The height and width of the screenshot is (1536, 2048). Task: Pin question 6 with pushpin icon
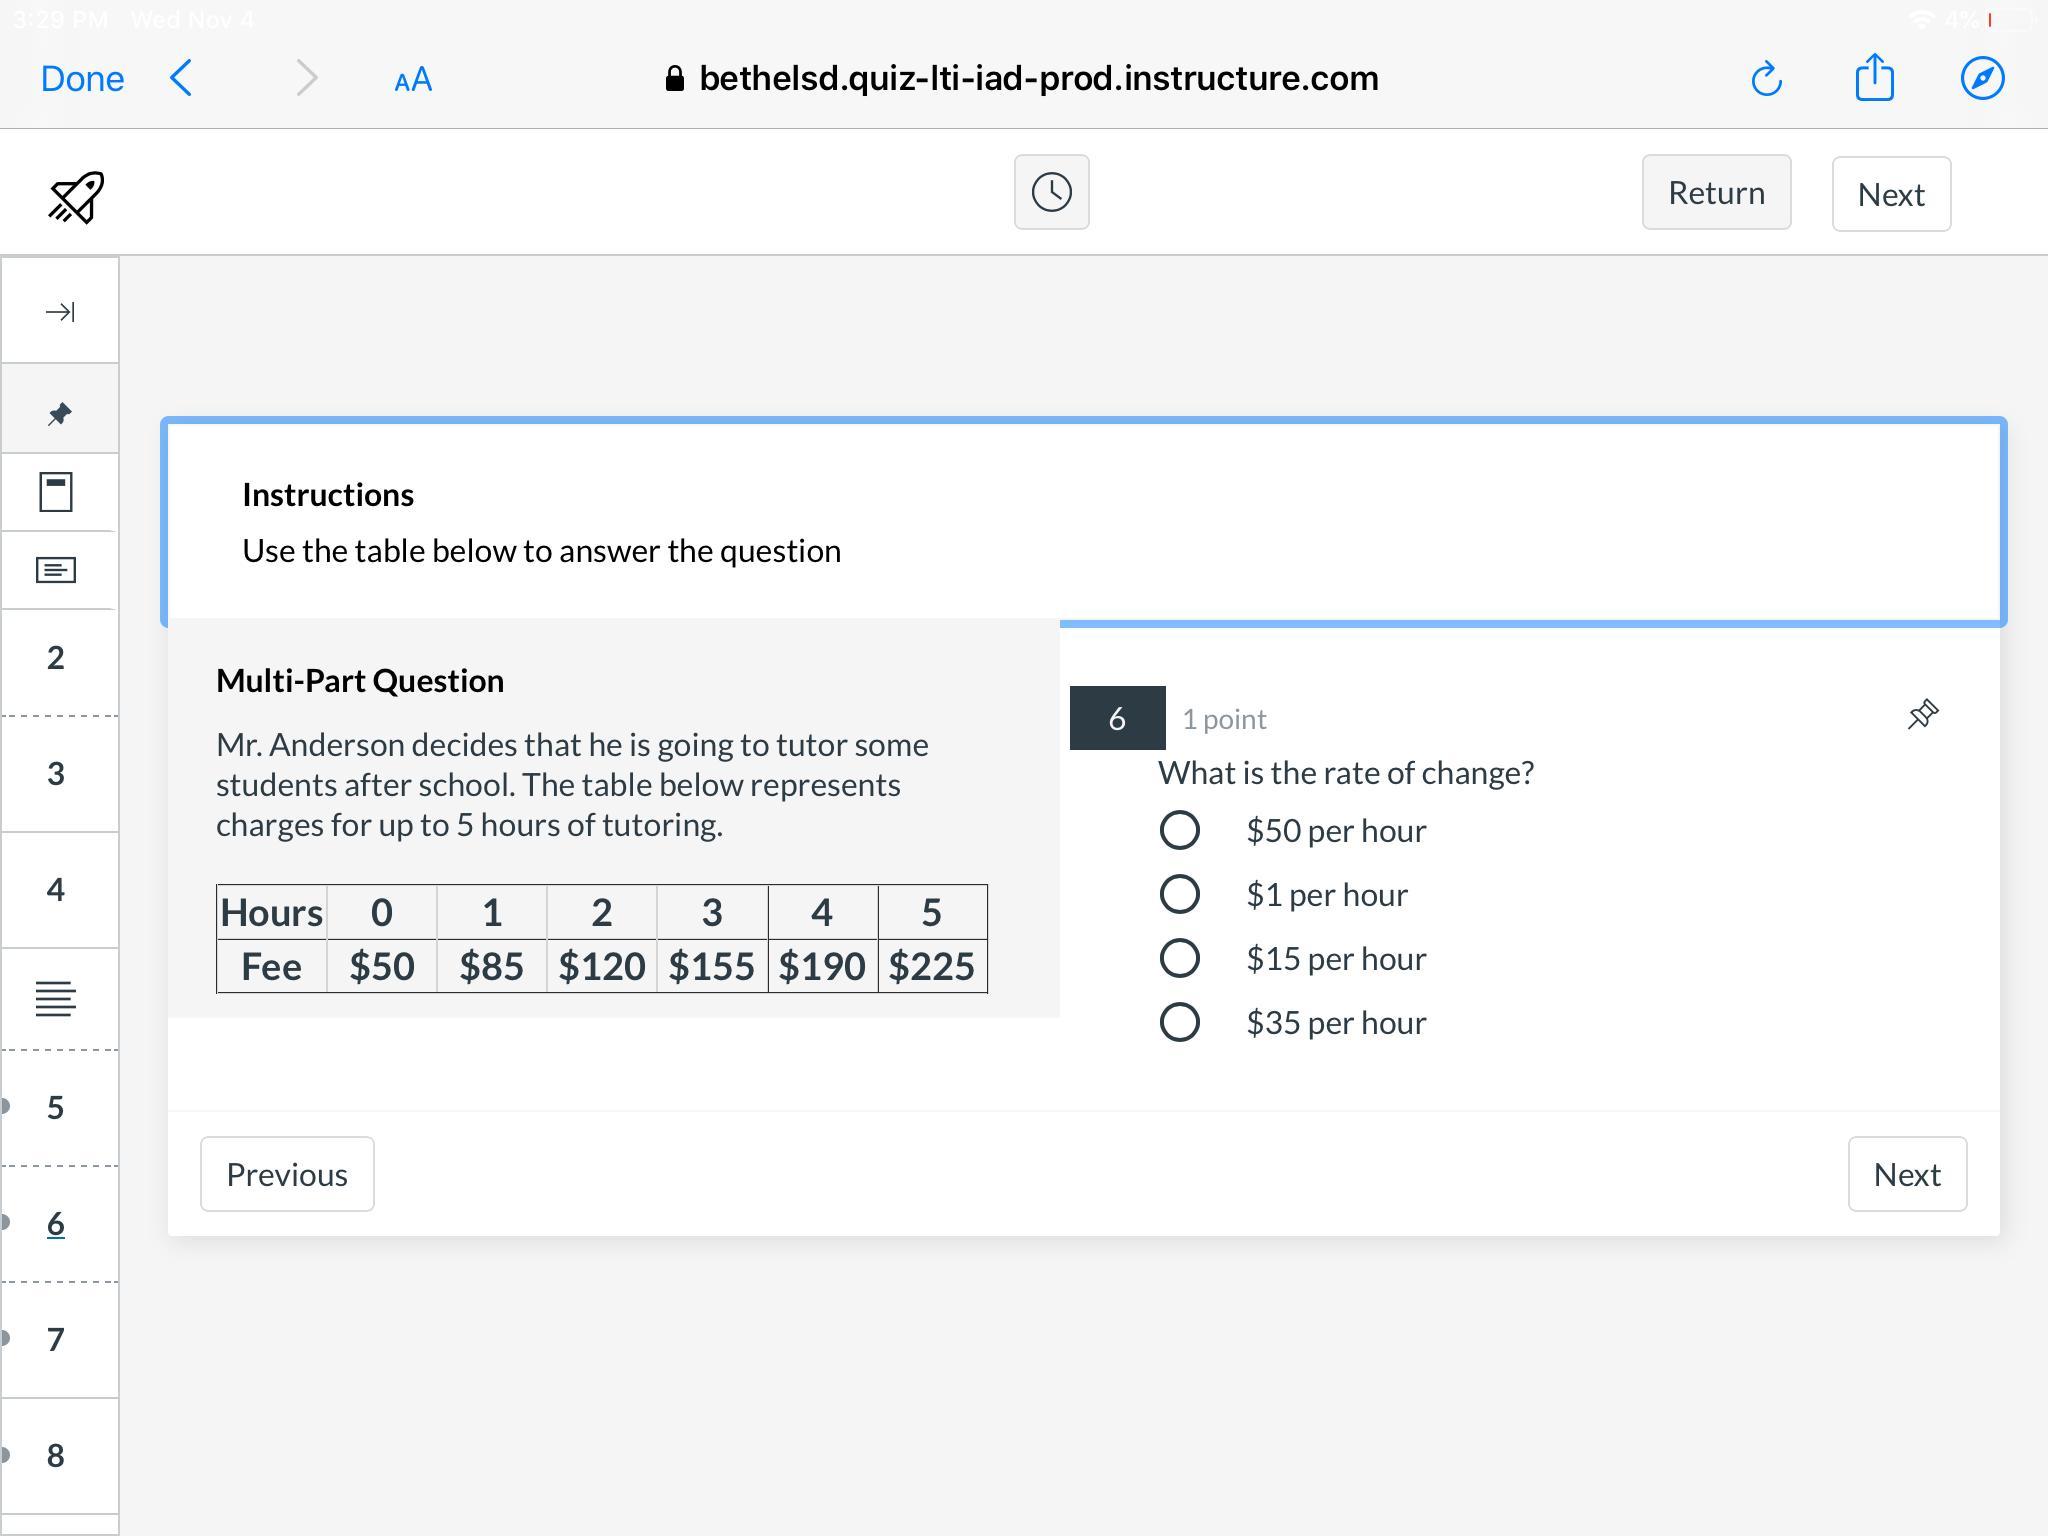1922,715
